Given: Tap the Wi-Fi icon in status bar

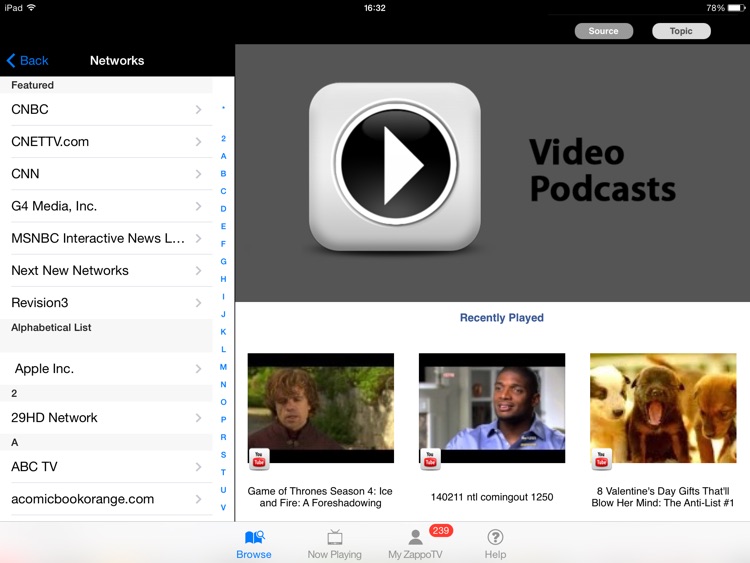Looking at the screenshot, I should 32,7.
